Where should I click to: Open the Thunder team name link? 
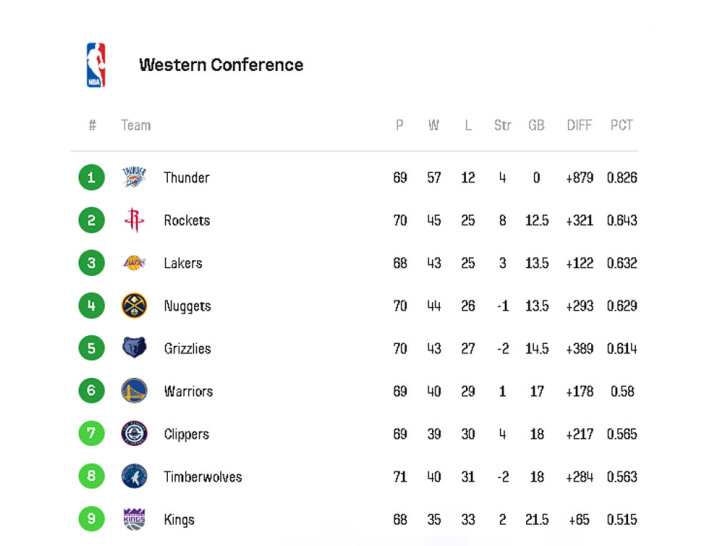(x=187, y=177)
